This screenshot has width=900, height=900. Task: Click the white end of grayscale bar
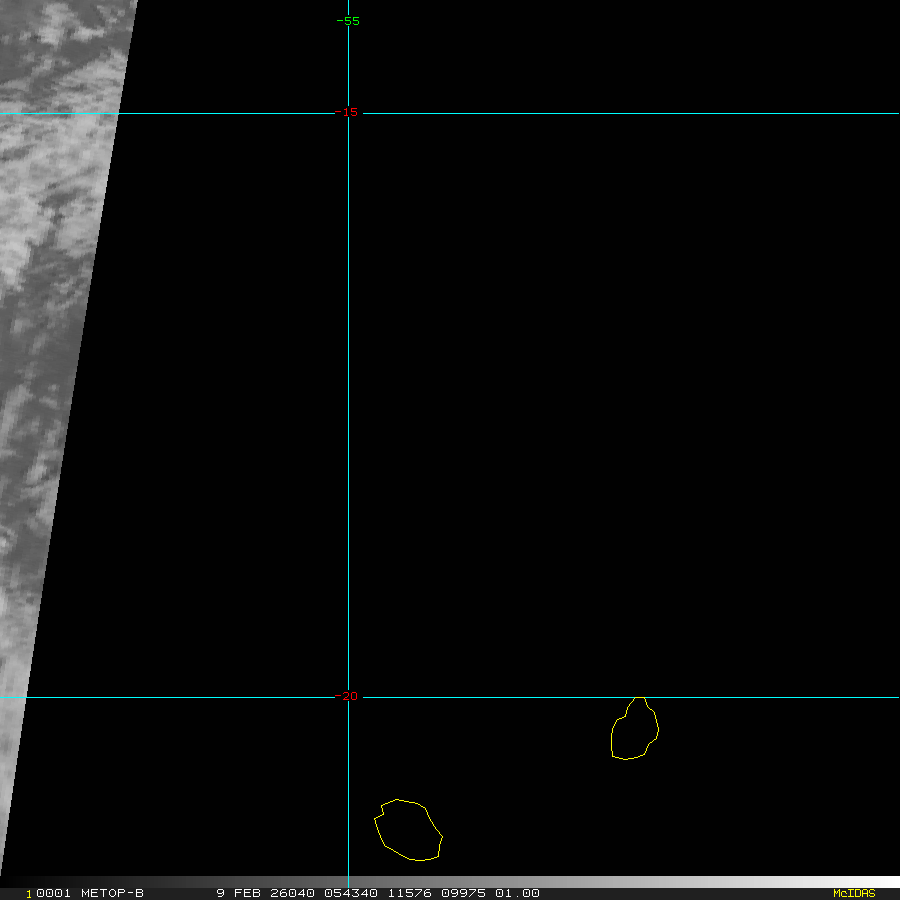click(x=885, y=882)
